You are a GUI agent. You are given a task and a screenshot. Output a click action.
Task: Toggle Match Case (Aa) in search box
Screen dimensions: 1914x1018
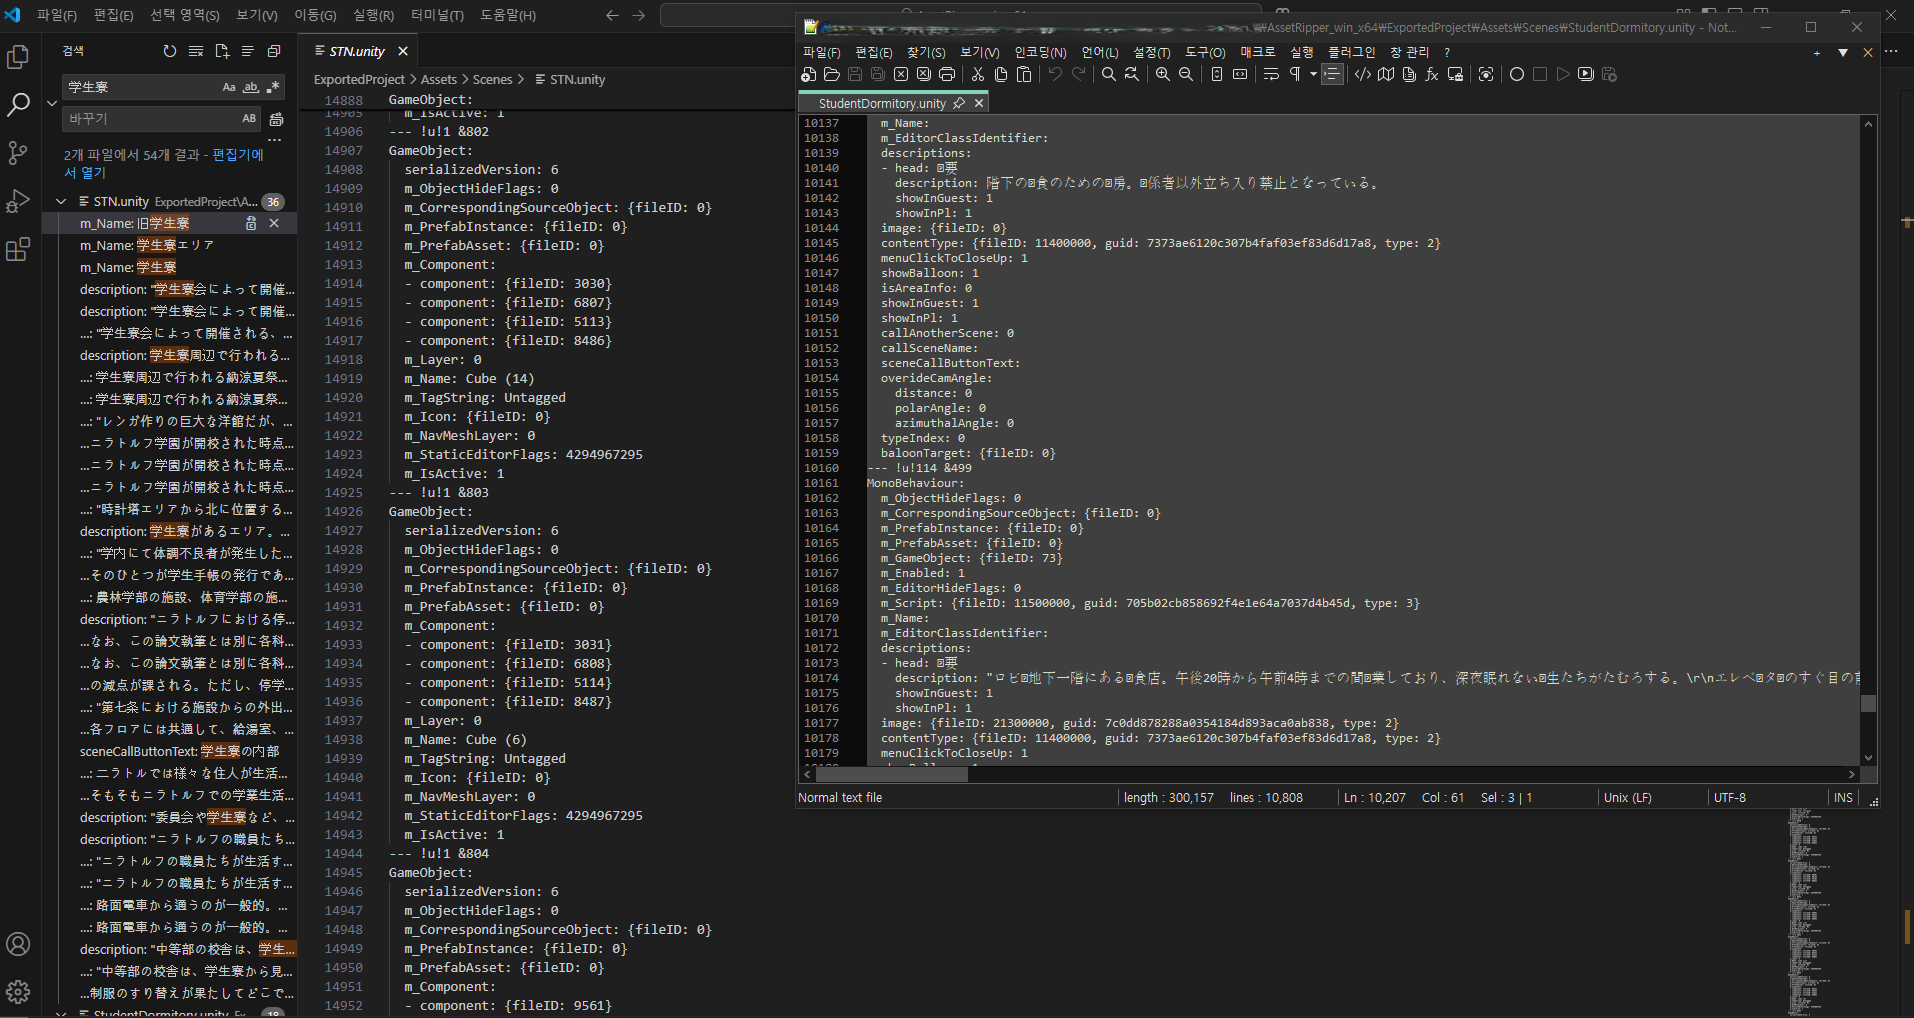click(x=229, y=87)
